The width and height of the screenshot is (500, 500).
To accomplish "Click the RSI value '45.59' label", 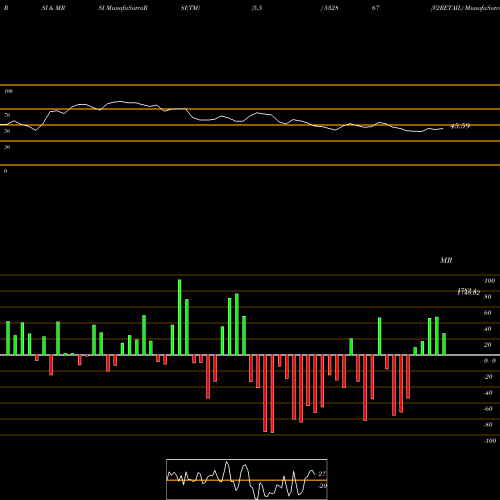I will [x=460, y=126].
